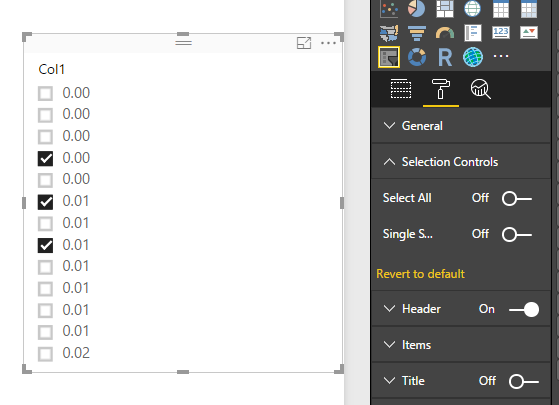Screen dimensions: 559x405
Task: Turn on the Title toggle
Action: (524, 381)
